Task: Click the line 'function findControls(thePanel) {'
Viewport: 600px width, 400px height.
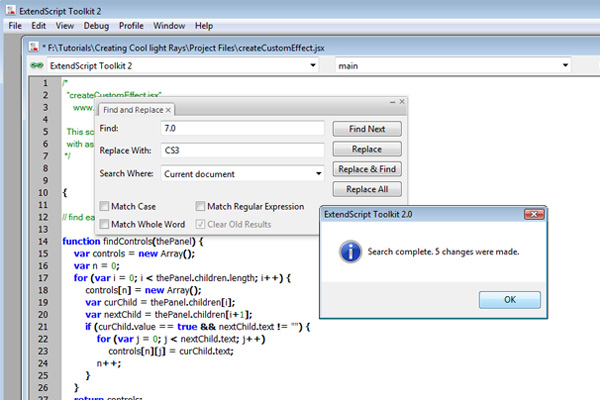Action: pos(133,242)
